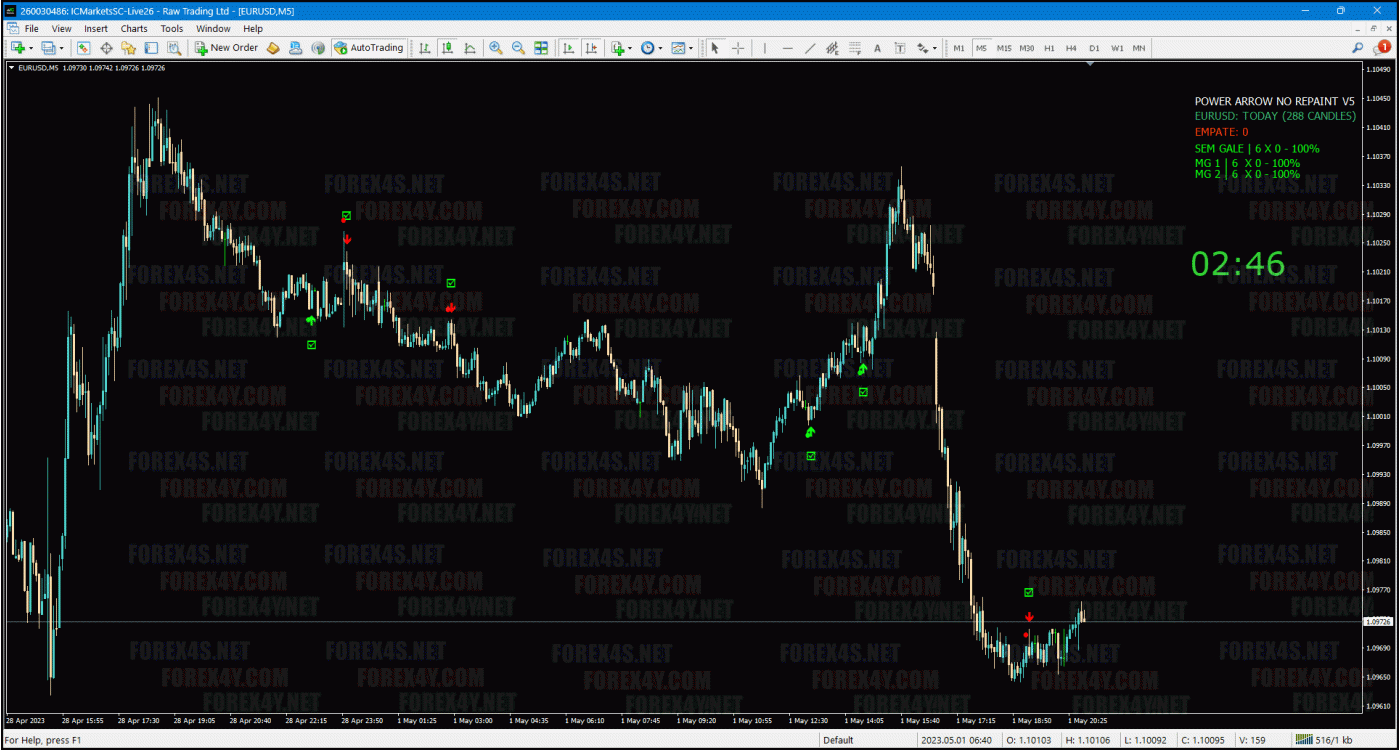
Task: Open the Periodicity clock dropdown
Action: pyautogui.click(x=650, y=48)
